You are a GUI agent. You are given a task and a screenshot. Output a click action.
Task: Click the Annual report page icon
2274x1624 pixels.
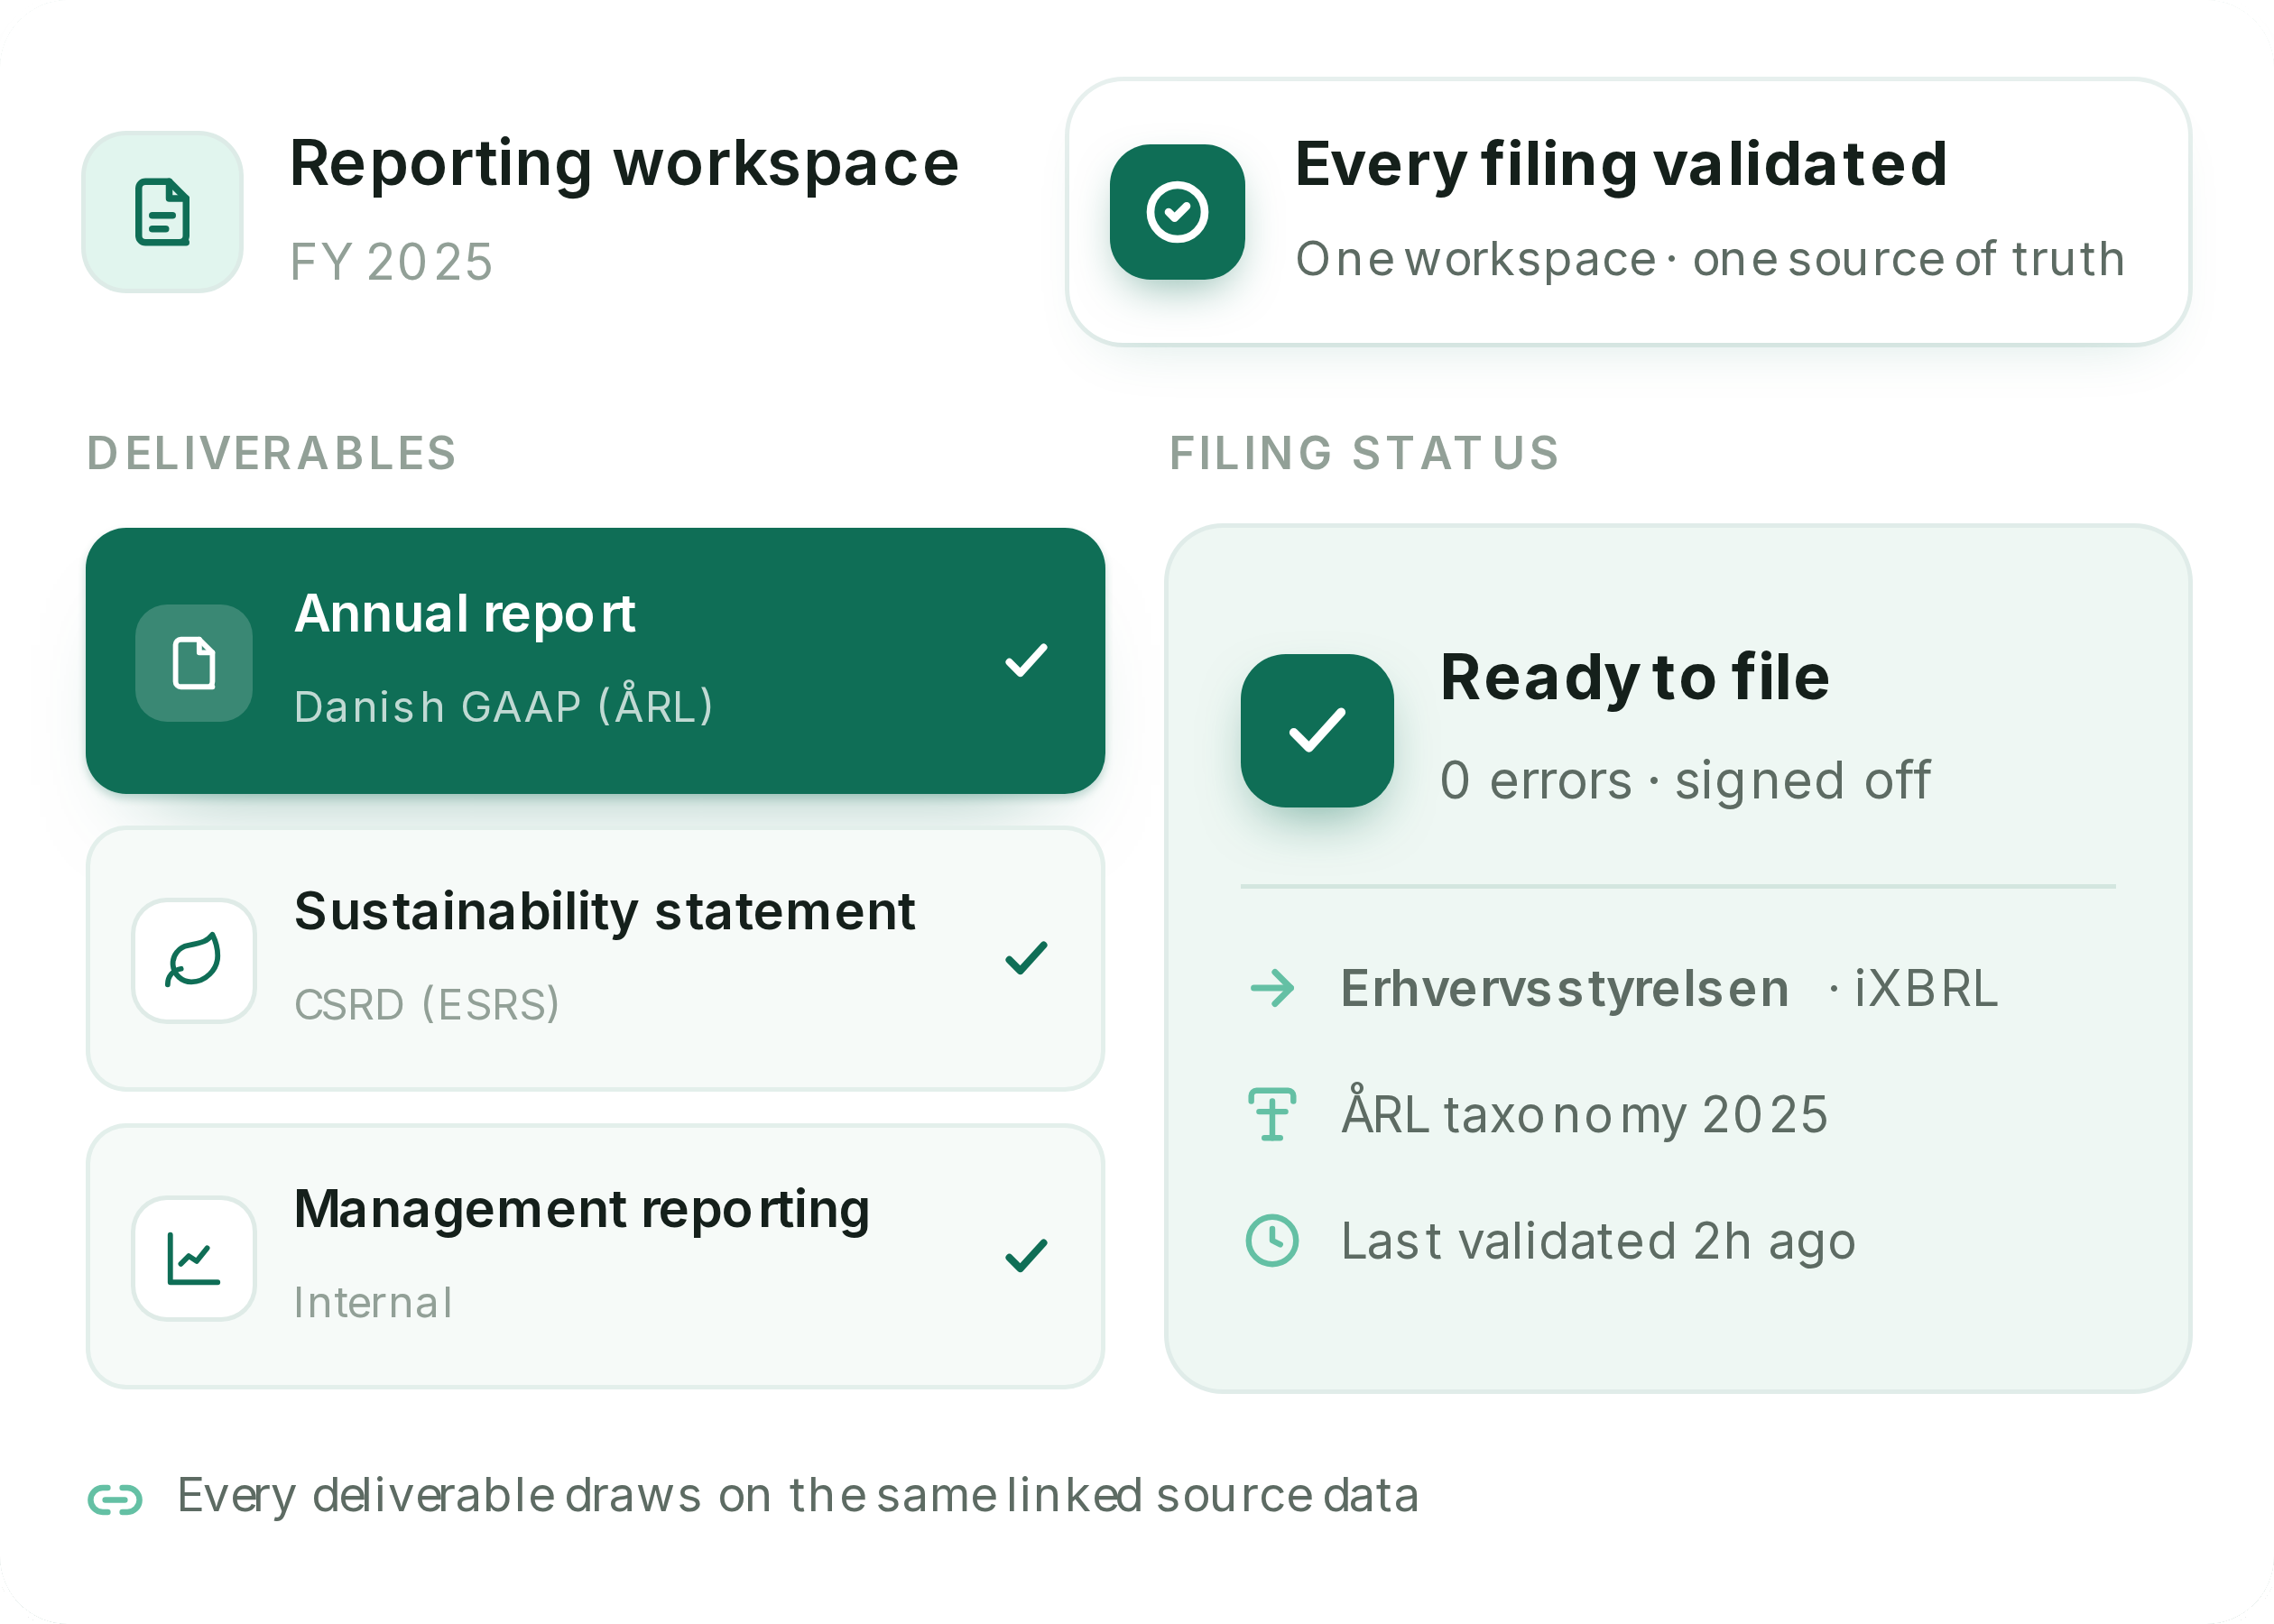pos(194,663)
